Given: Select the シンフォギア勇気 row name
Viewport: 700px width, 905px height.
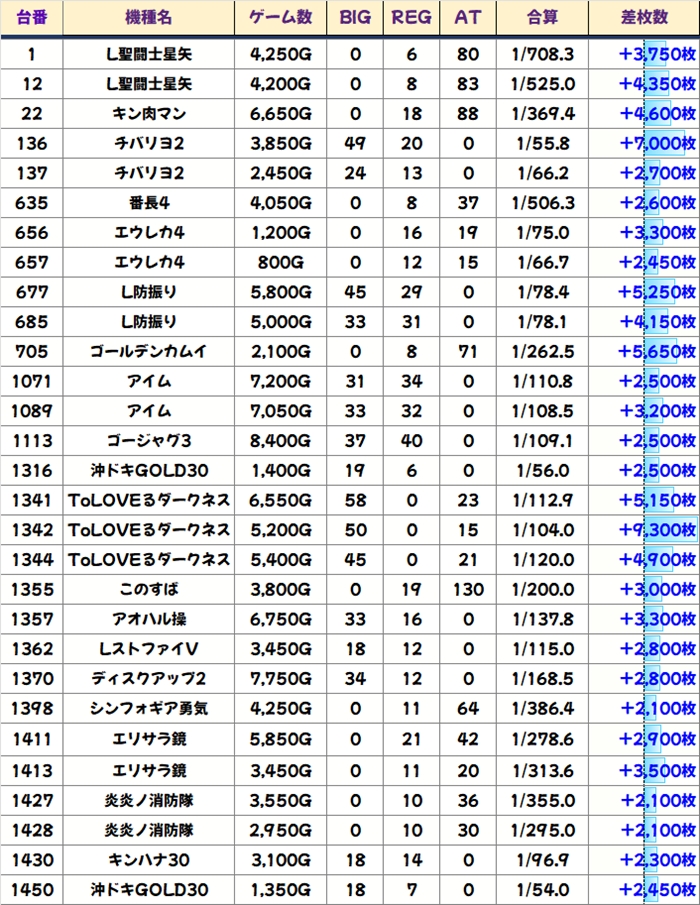Looking at the screenshot, I should [x=149, y=707].
